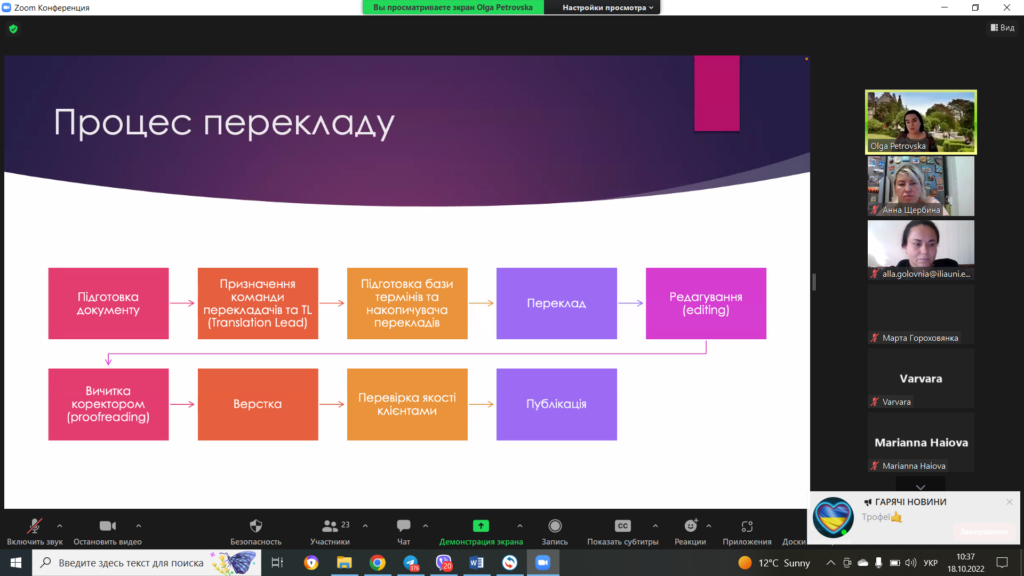Open the Участники participants panel
This screenshot has width=1024, height=576.
pyautogui.click(x=329, y=526)
